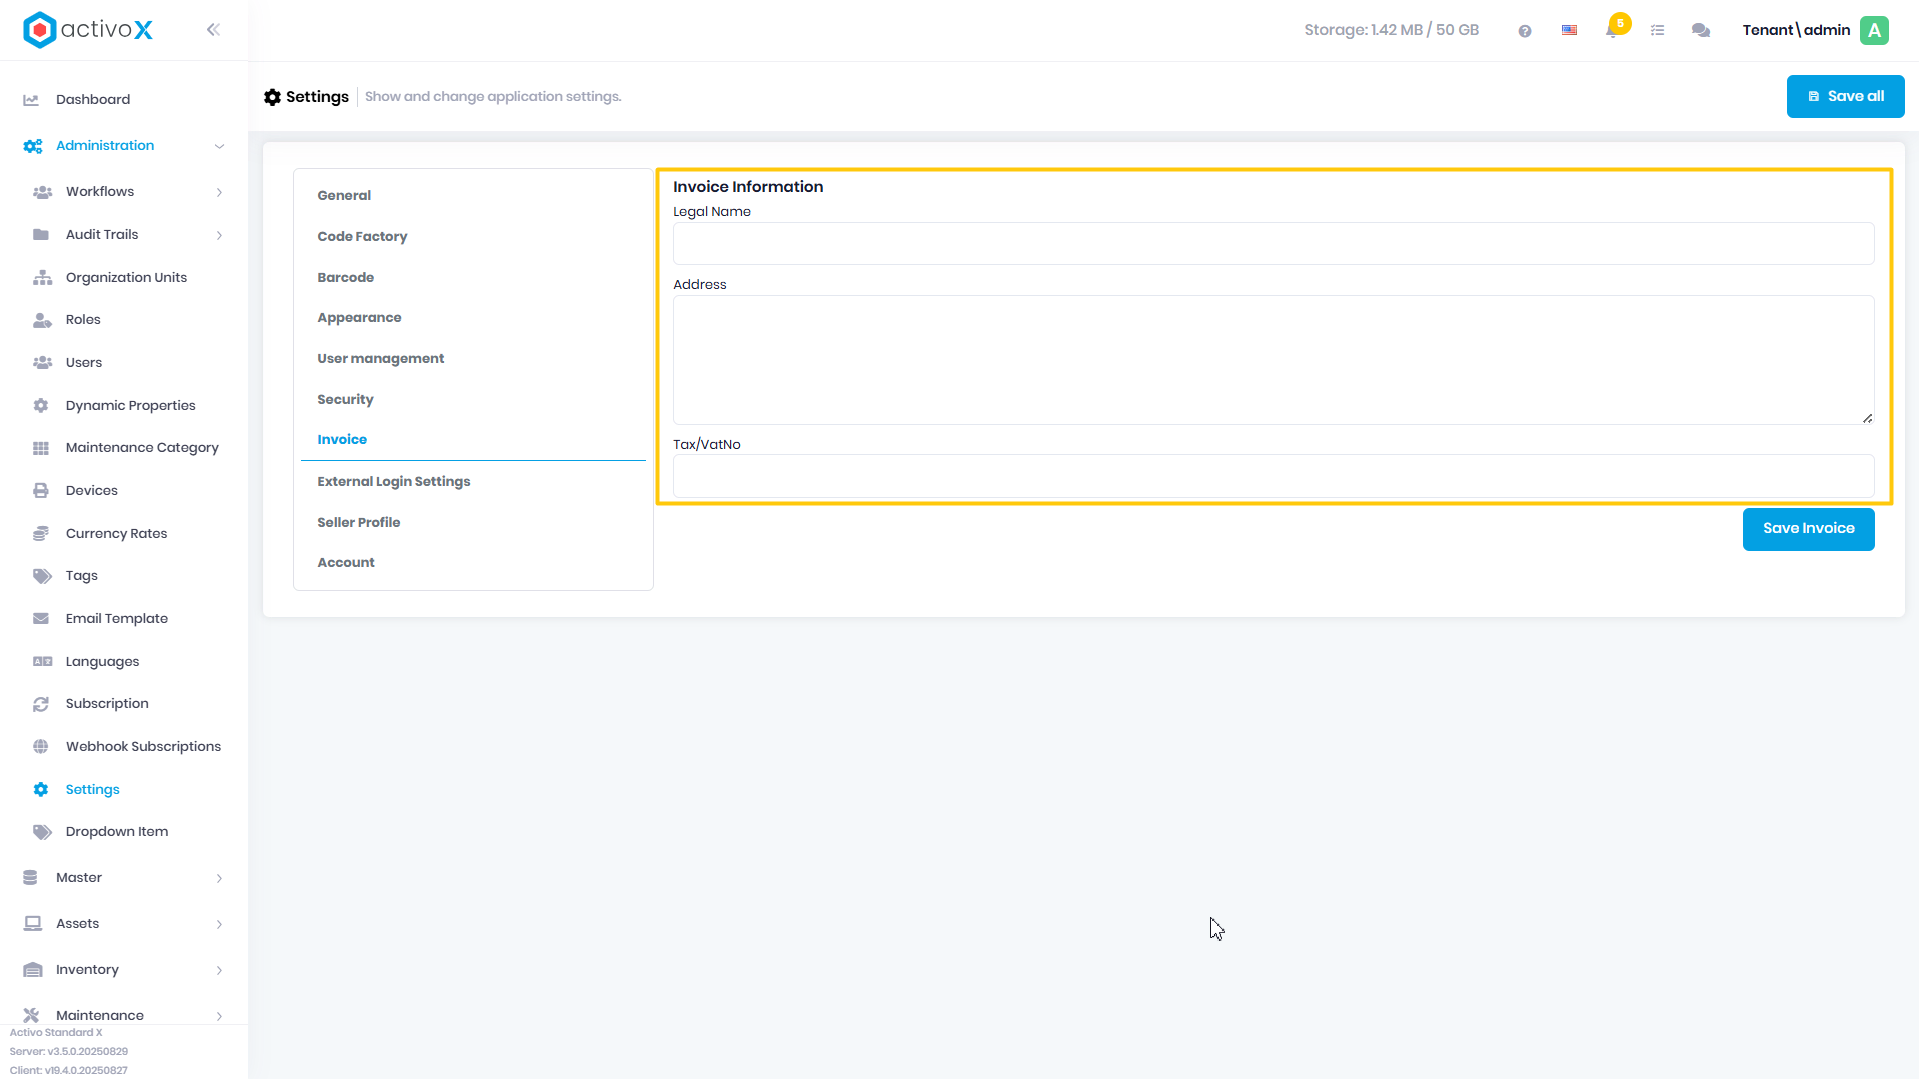Click the Dropdown Item tag icon
Image resolution: width=1919 pixels, height=1079 pixels.
click(42, 832)
